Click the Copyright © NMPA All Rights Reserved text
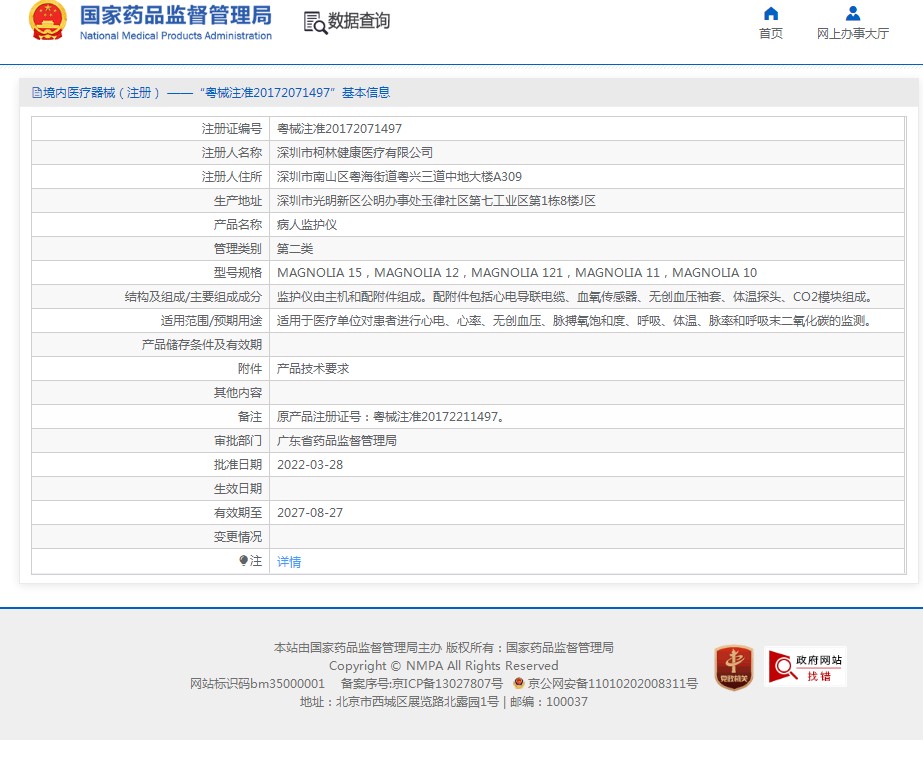Image resolution: width=923 pixels, height=770 pixels. coord(444,666)
